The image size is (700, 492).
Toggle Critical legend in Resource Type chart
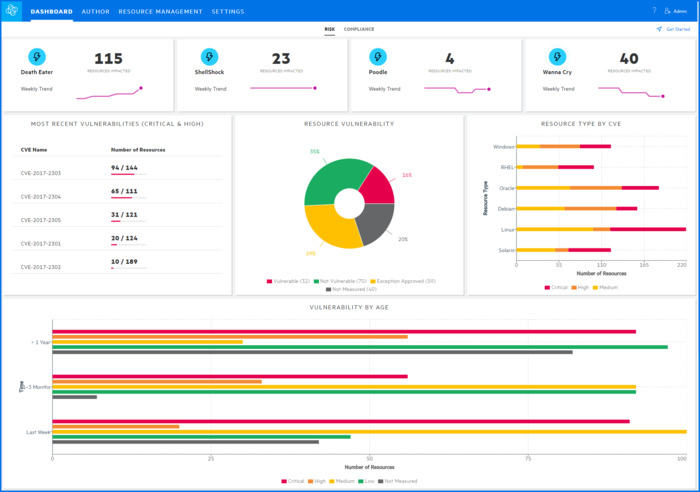[x=556, y=287]
